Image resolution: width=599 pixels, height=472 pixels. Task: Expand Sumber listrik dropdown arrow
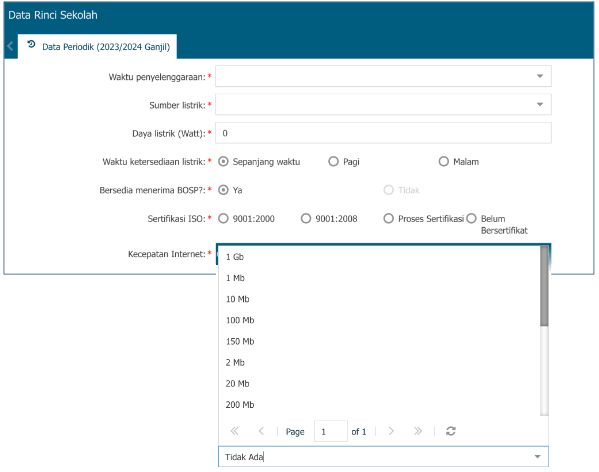click(540, 104)
